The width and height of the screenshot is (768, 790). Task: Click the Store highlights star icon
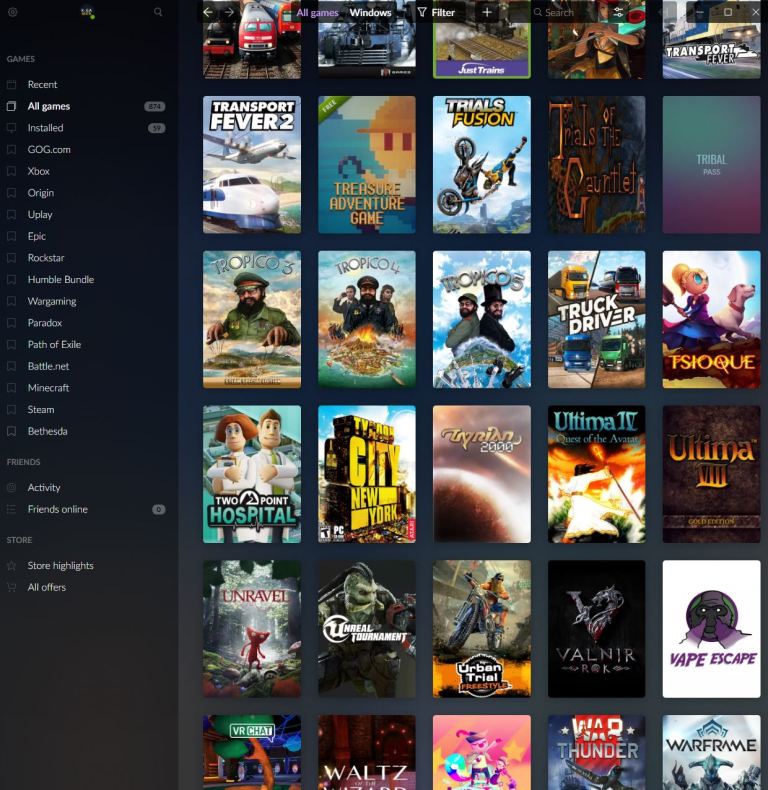[12, 566]
